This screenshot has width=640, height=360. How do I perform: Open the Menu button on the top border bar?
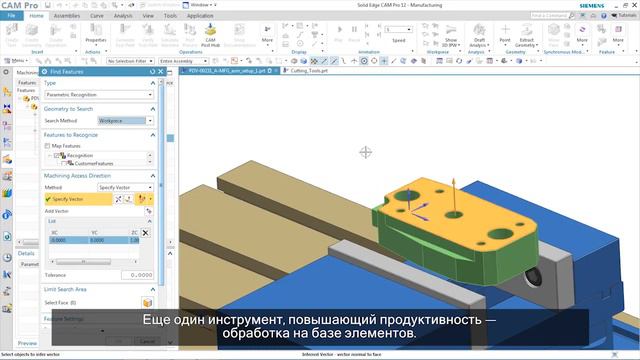click(x=16, y=61)
